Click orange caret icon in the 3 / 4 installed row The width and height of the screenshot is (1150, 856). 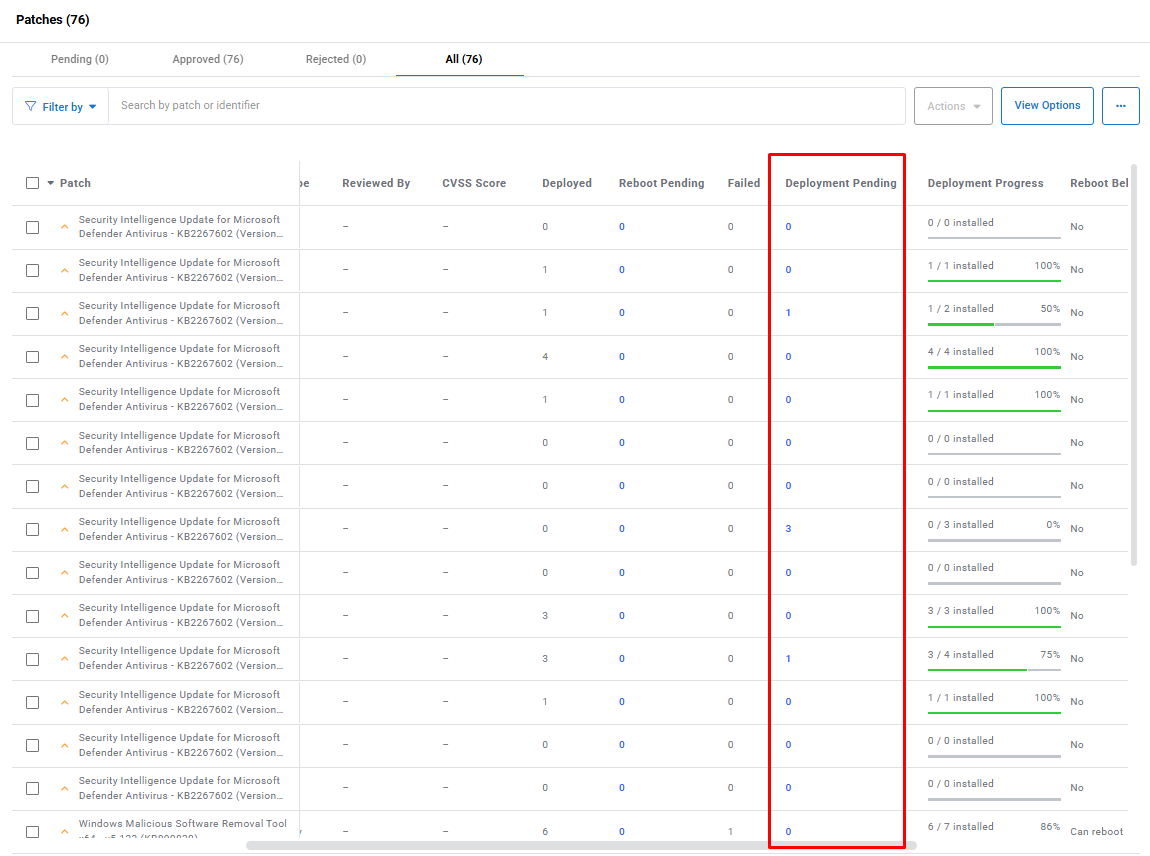click(64, 658)
